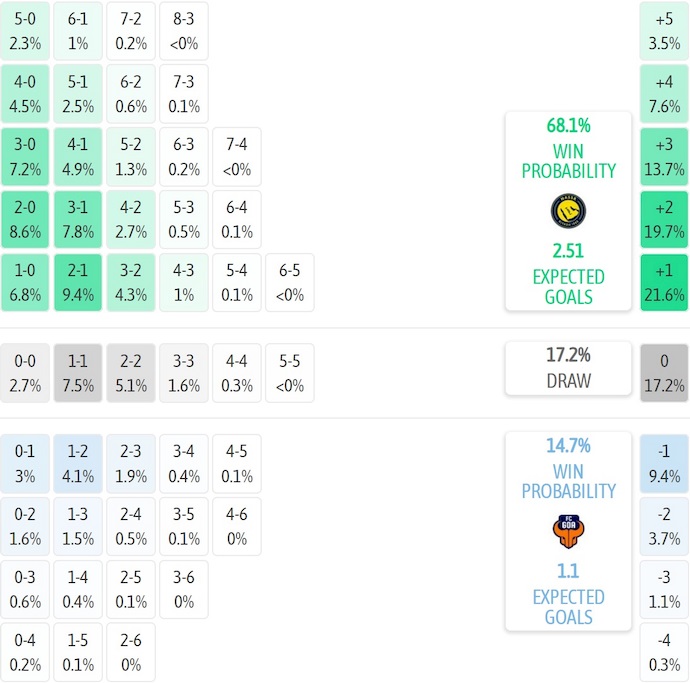This screenshot has width=690, height=683.
Task: Click the 5-0 scoreline cell
Action: tap(25, 31)
